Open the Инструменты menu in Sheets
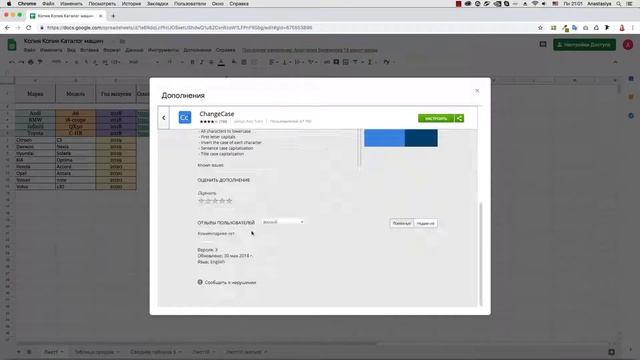The image size is (640, 360). 163,50
